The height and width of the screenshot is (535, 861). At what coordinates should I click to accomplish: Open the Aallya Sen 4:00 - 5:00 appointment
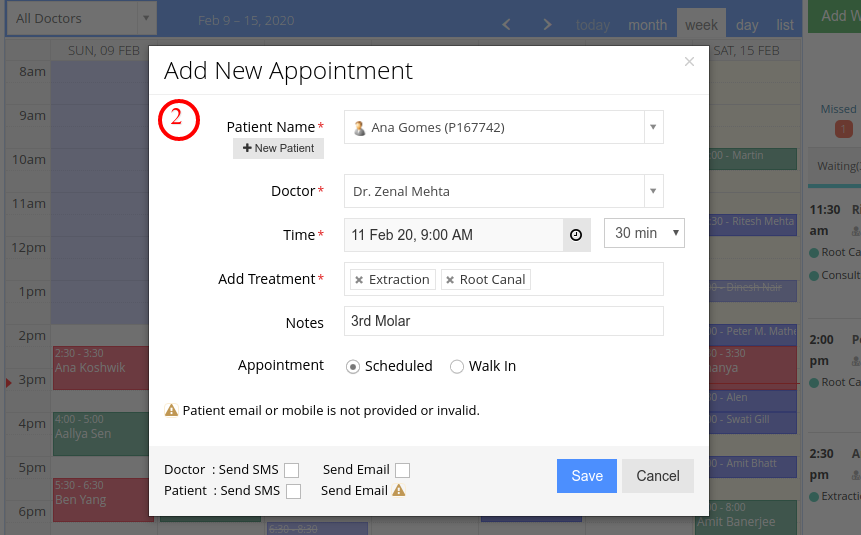click(100, 433)
